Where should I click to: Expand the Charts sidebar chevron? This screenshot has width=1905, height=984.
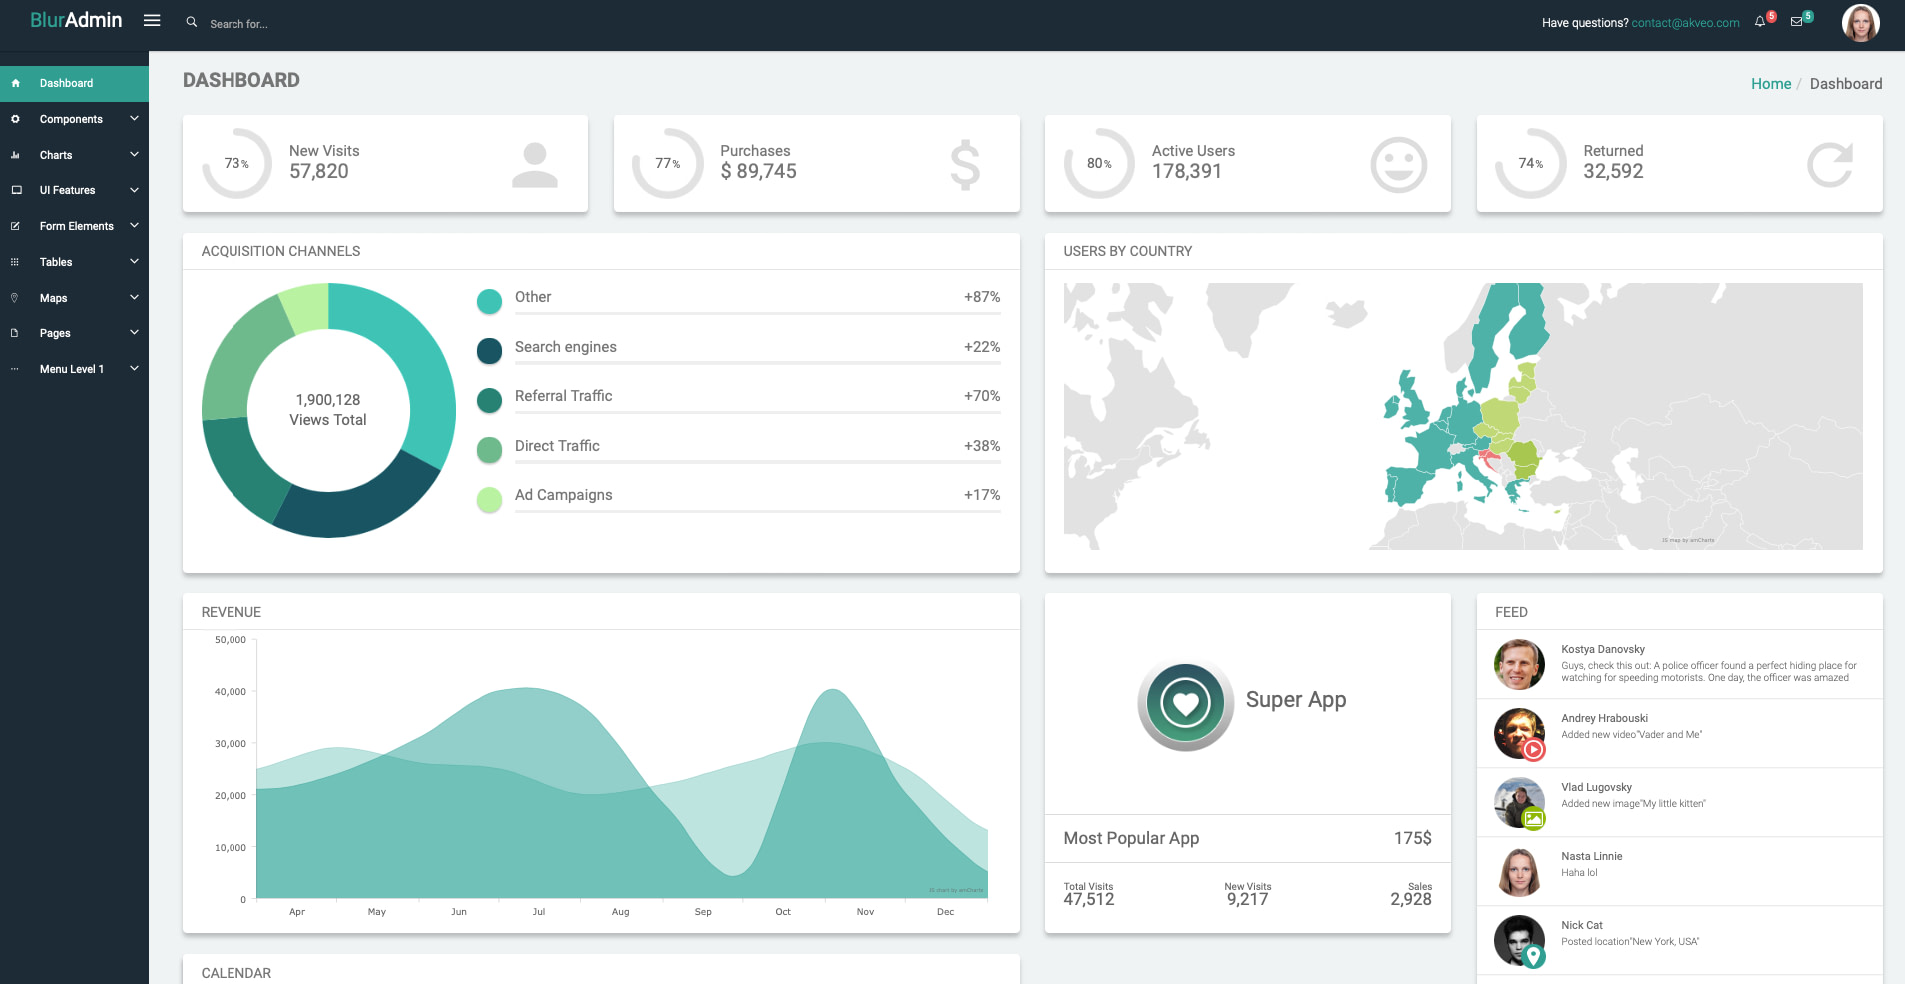[x=134, y=155]
